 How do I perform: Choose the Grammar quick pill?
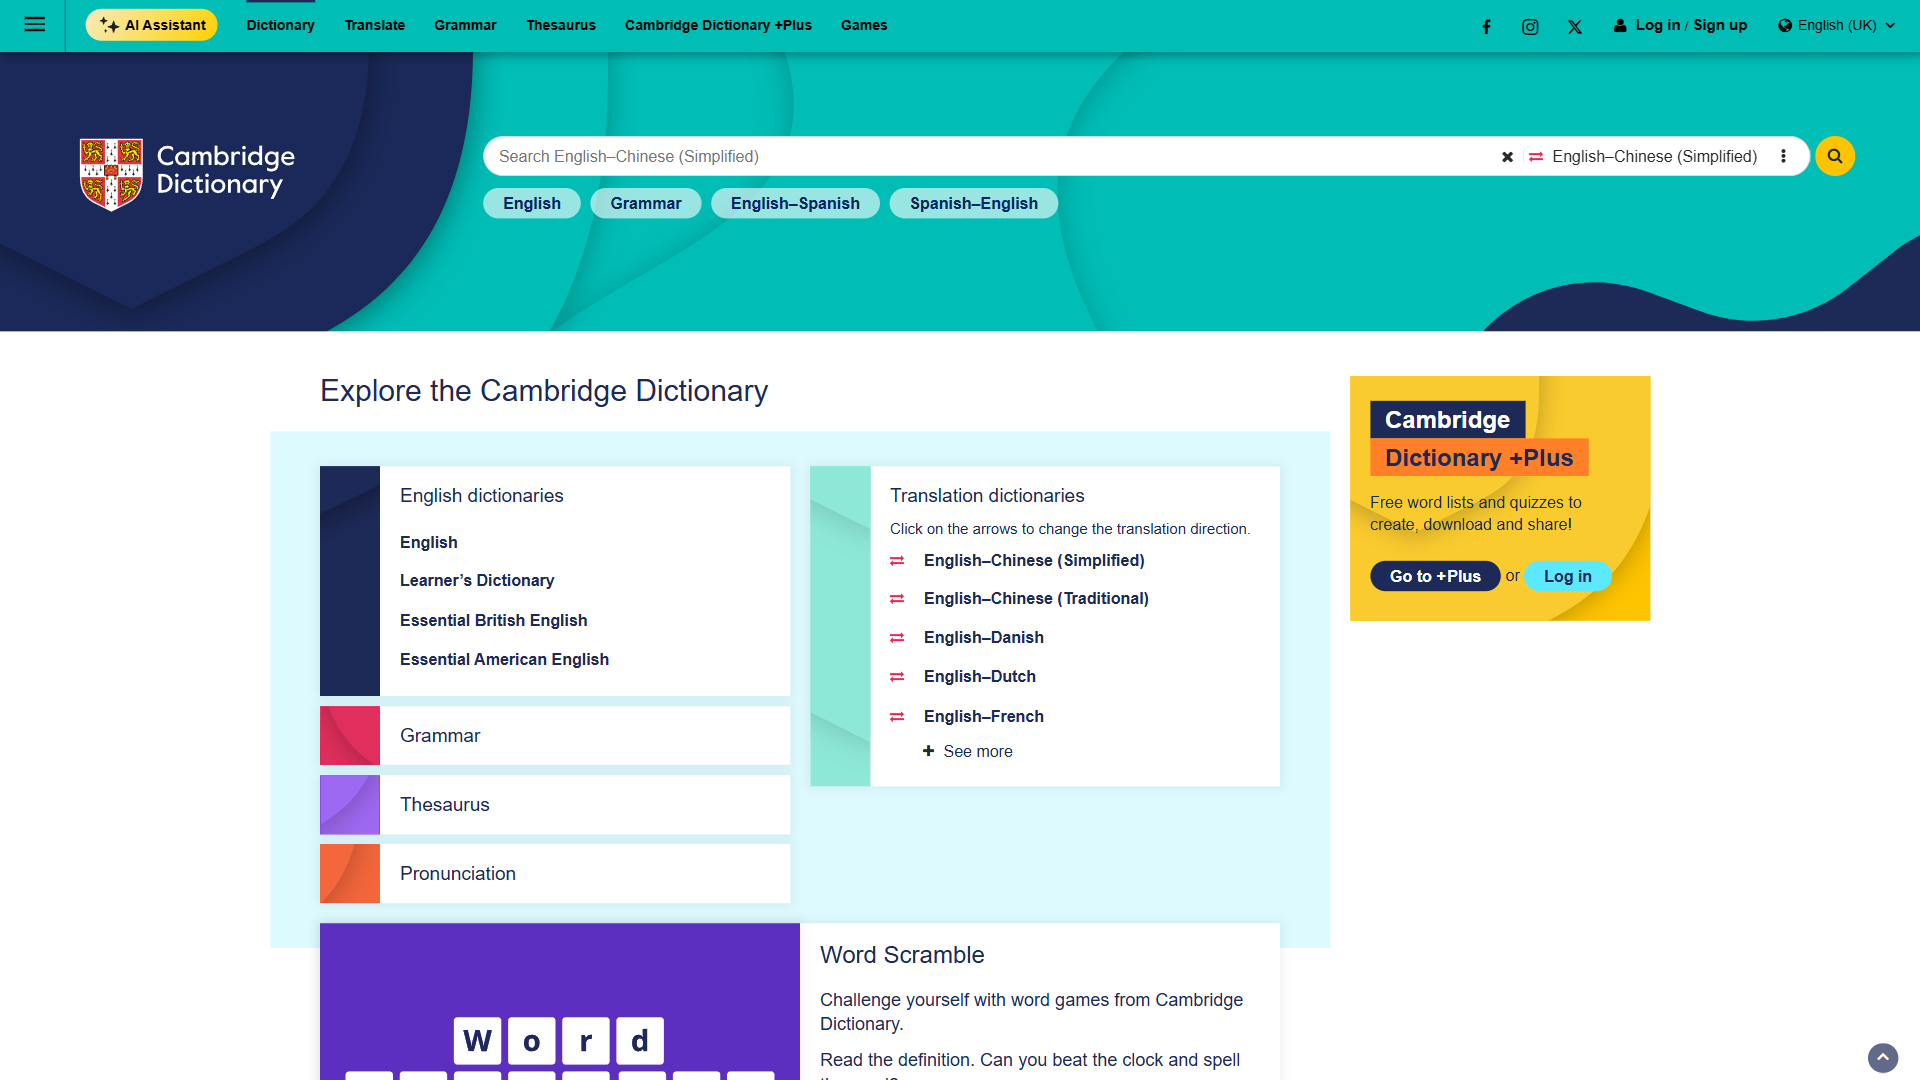[x=646, y=203]
